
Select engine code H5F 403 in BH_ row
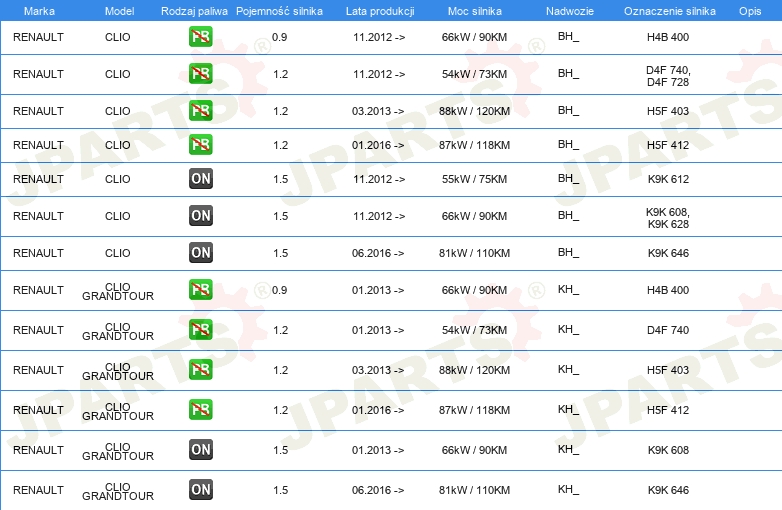(668, 111)
